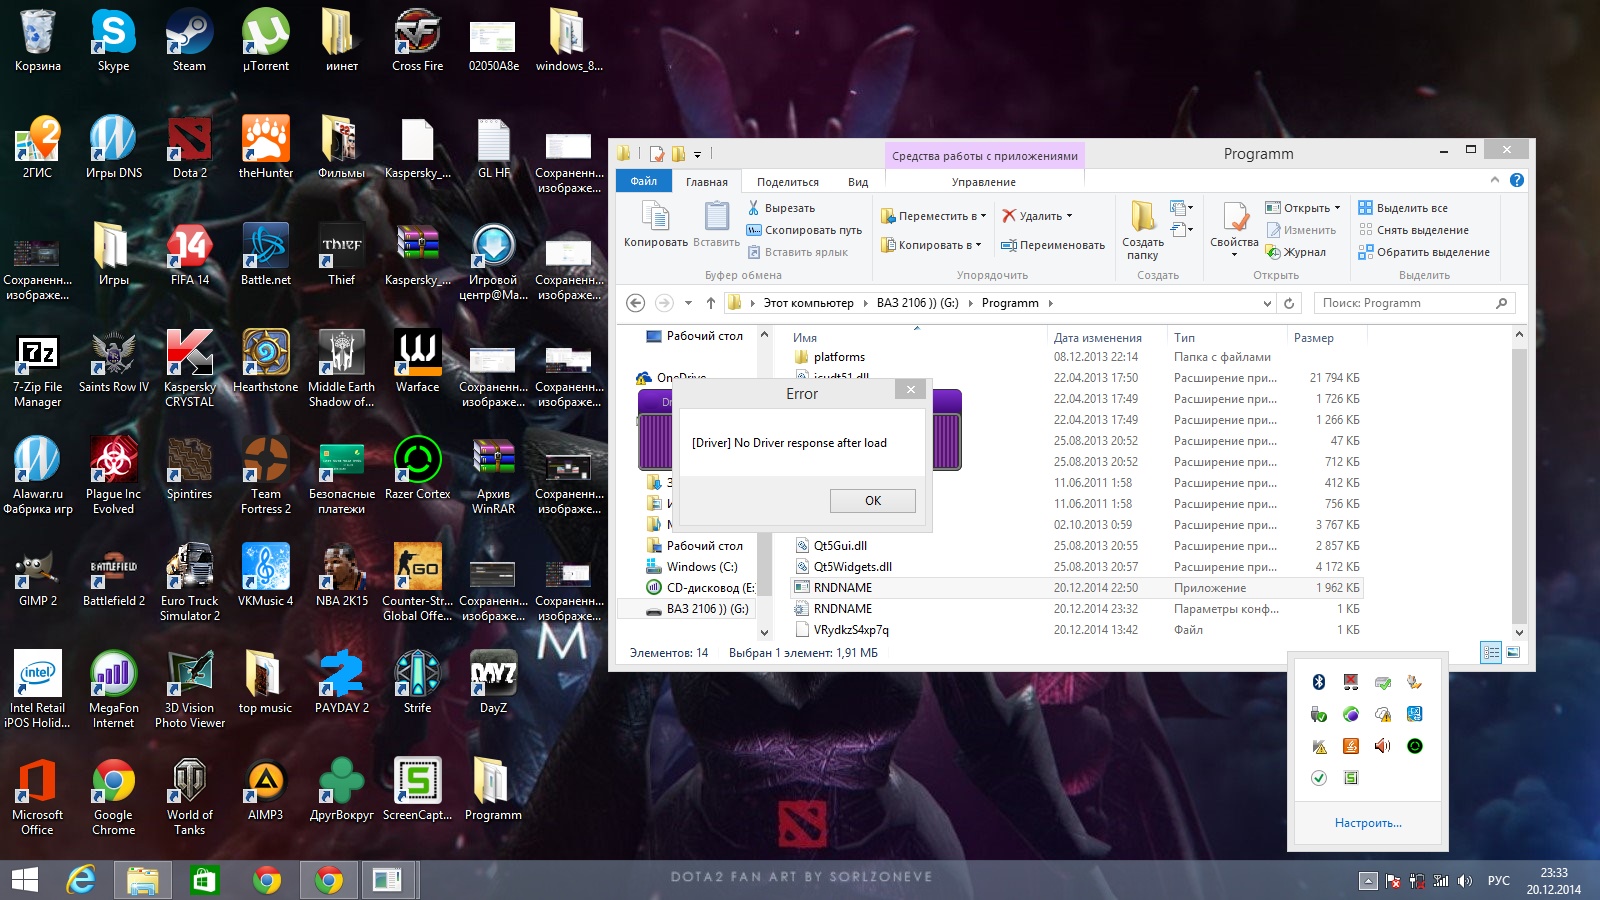Open the Файл tab in Explorer
This screenshot has width=1600, height=900.
(x=644, y=181)
